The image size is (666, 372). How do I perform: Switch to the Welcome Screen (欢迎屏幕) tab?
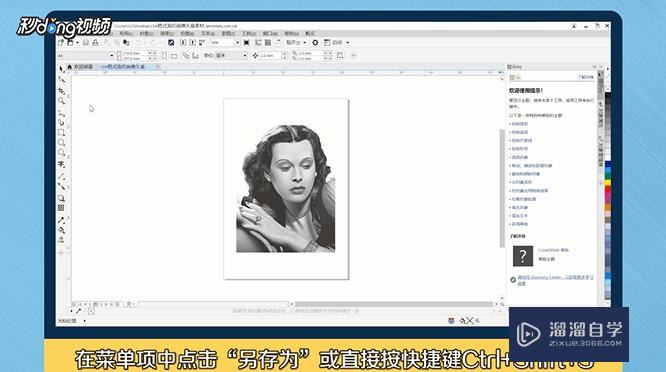(83, 67)
